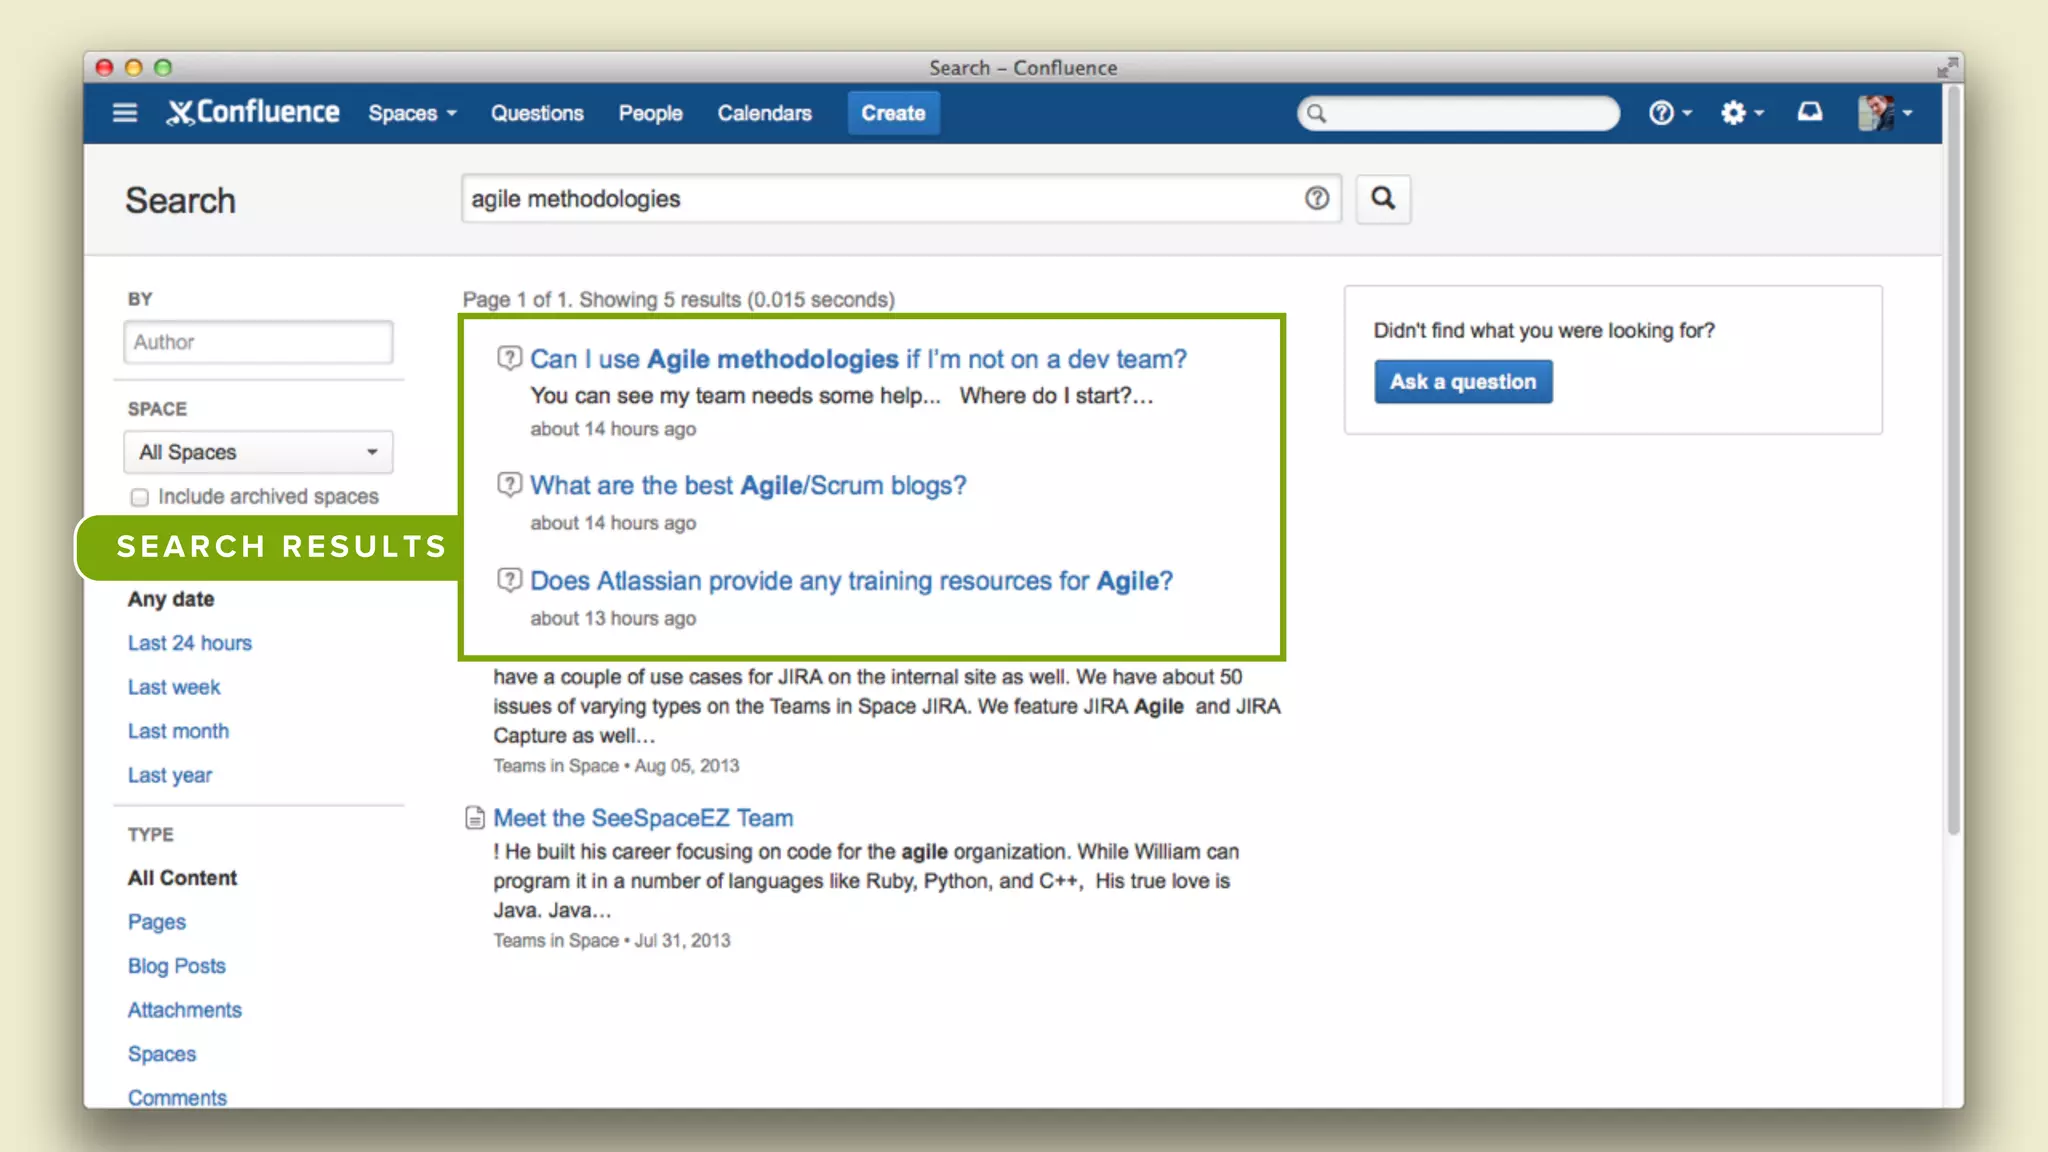
Task: Filter results by Last week
Action: (174, 687)
